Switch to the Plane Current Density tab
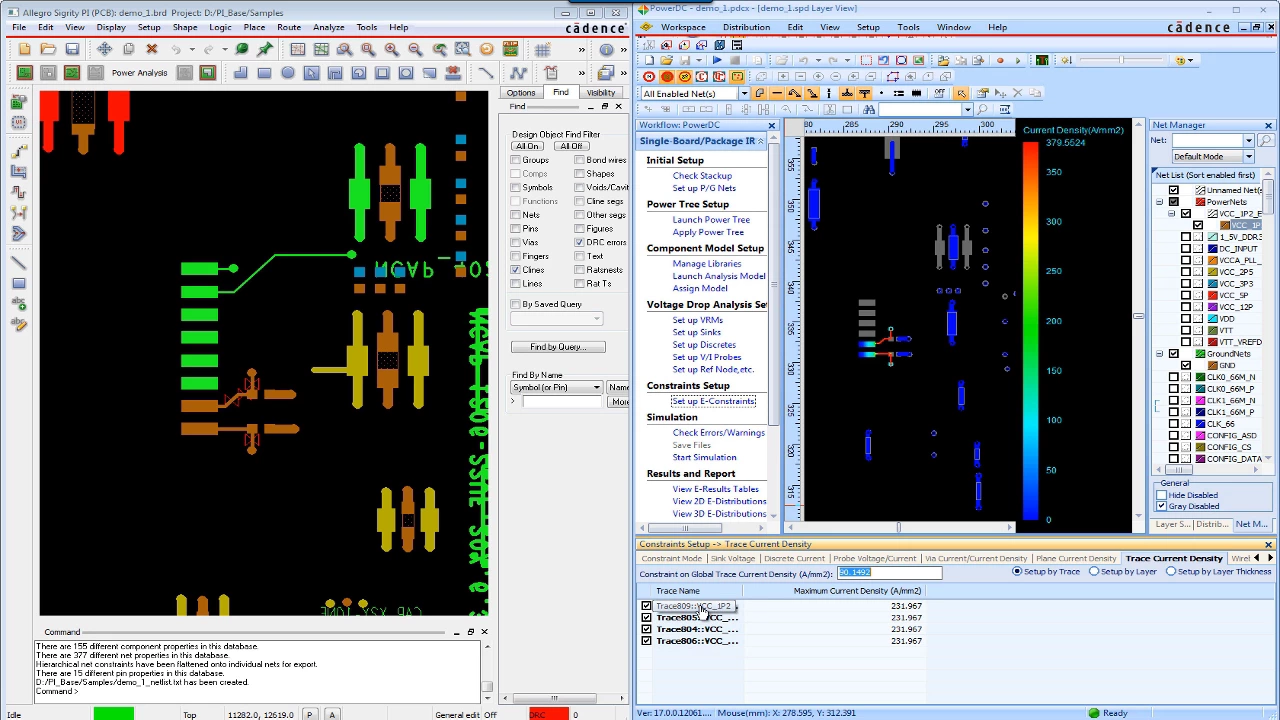This screenshot has width=1280, height=720. coord(1075,558)
